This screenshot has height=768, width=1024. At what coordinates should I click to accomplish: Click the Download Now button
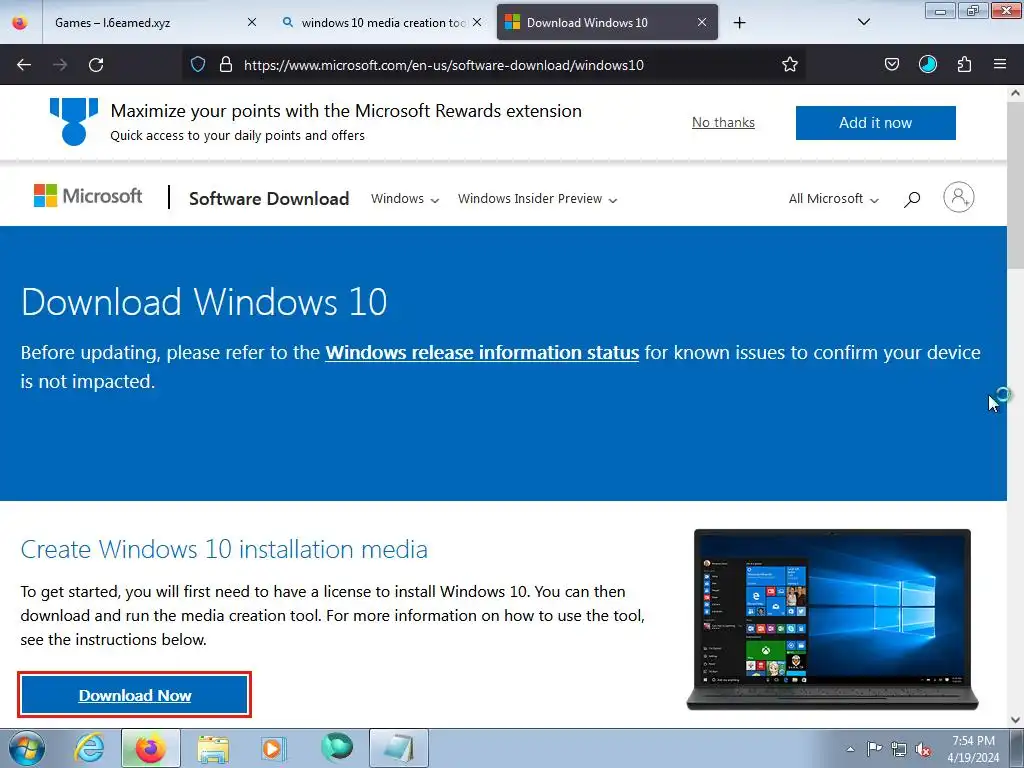135,695
